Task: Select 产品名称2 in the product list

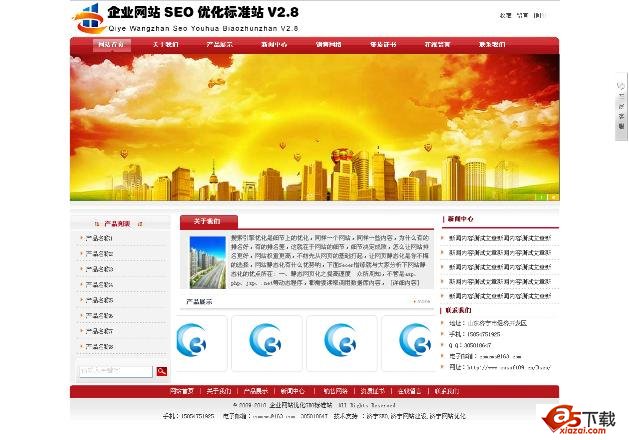Action: (99, 254)
